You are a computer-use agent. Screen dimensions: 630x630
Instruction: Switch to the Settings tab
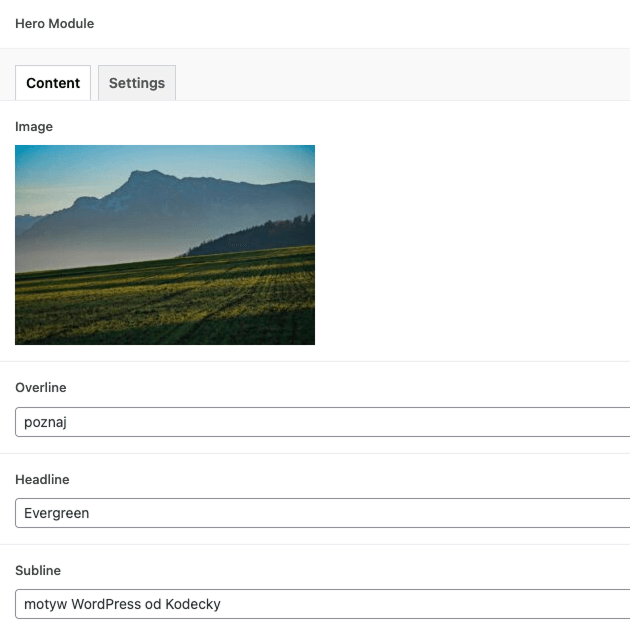click(x=137, y=83)
